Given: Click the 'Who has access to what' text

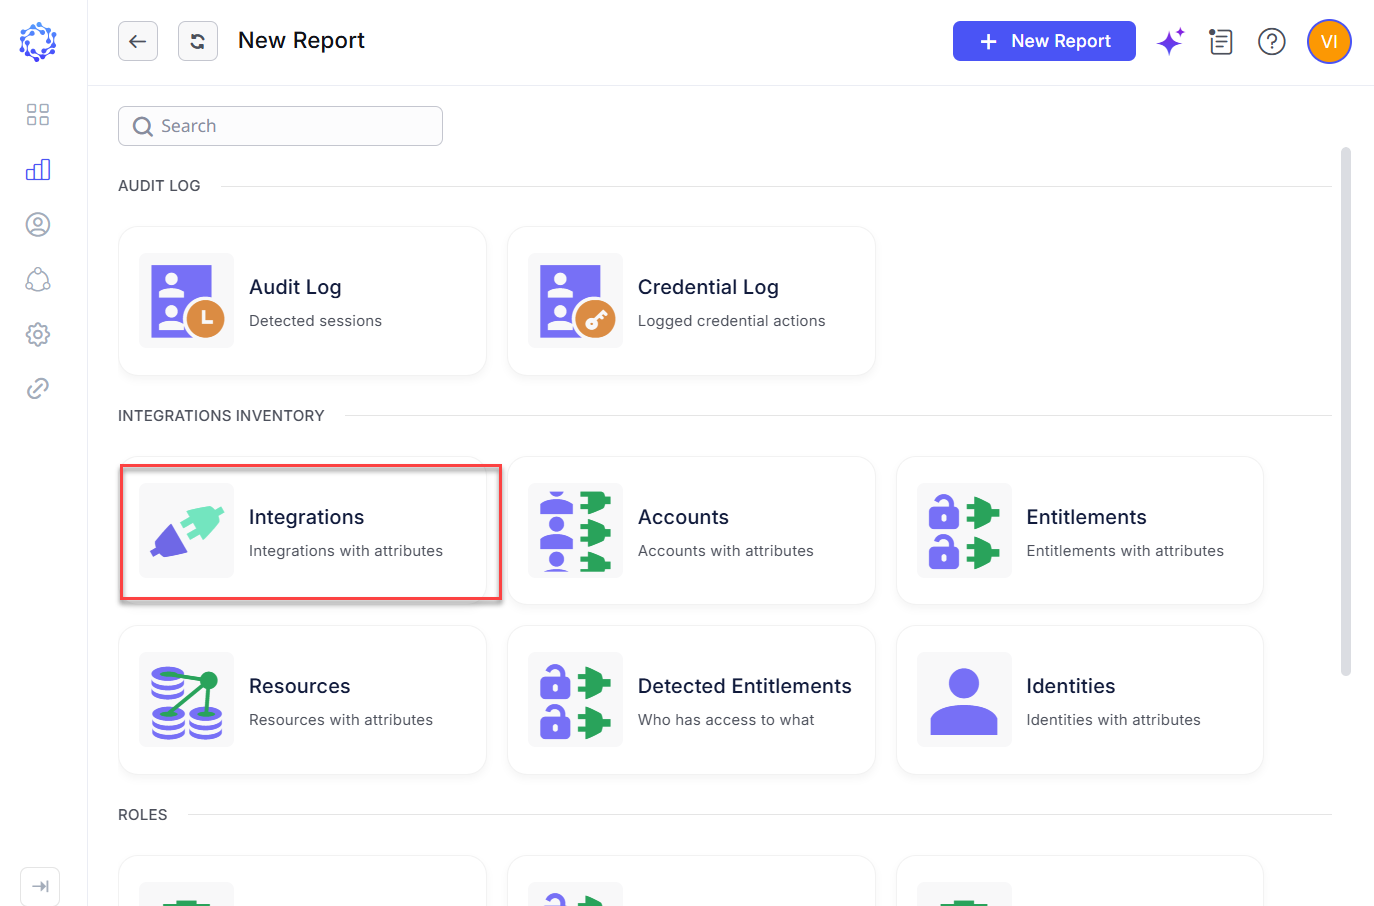Looking at the screenshot, I should pos(726,720).
